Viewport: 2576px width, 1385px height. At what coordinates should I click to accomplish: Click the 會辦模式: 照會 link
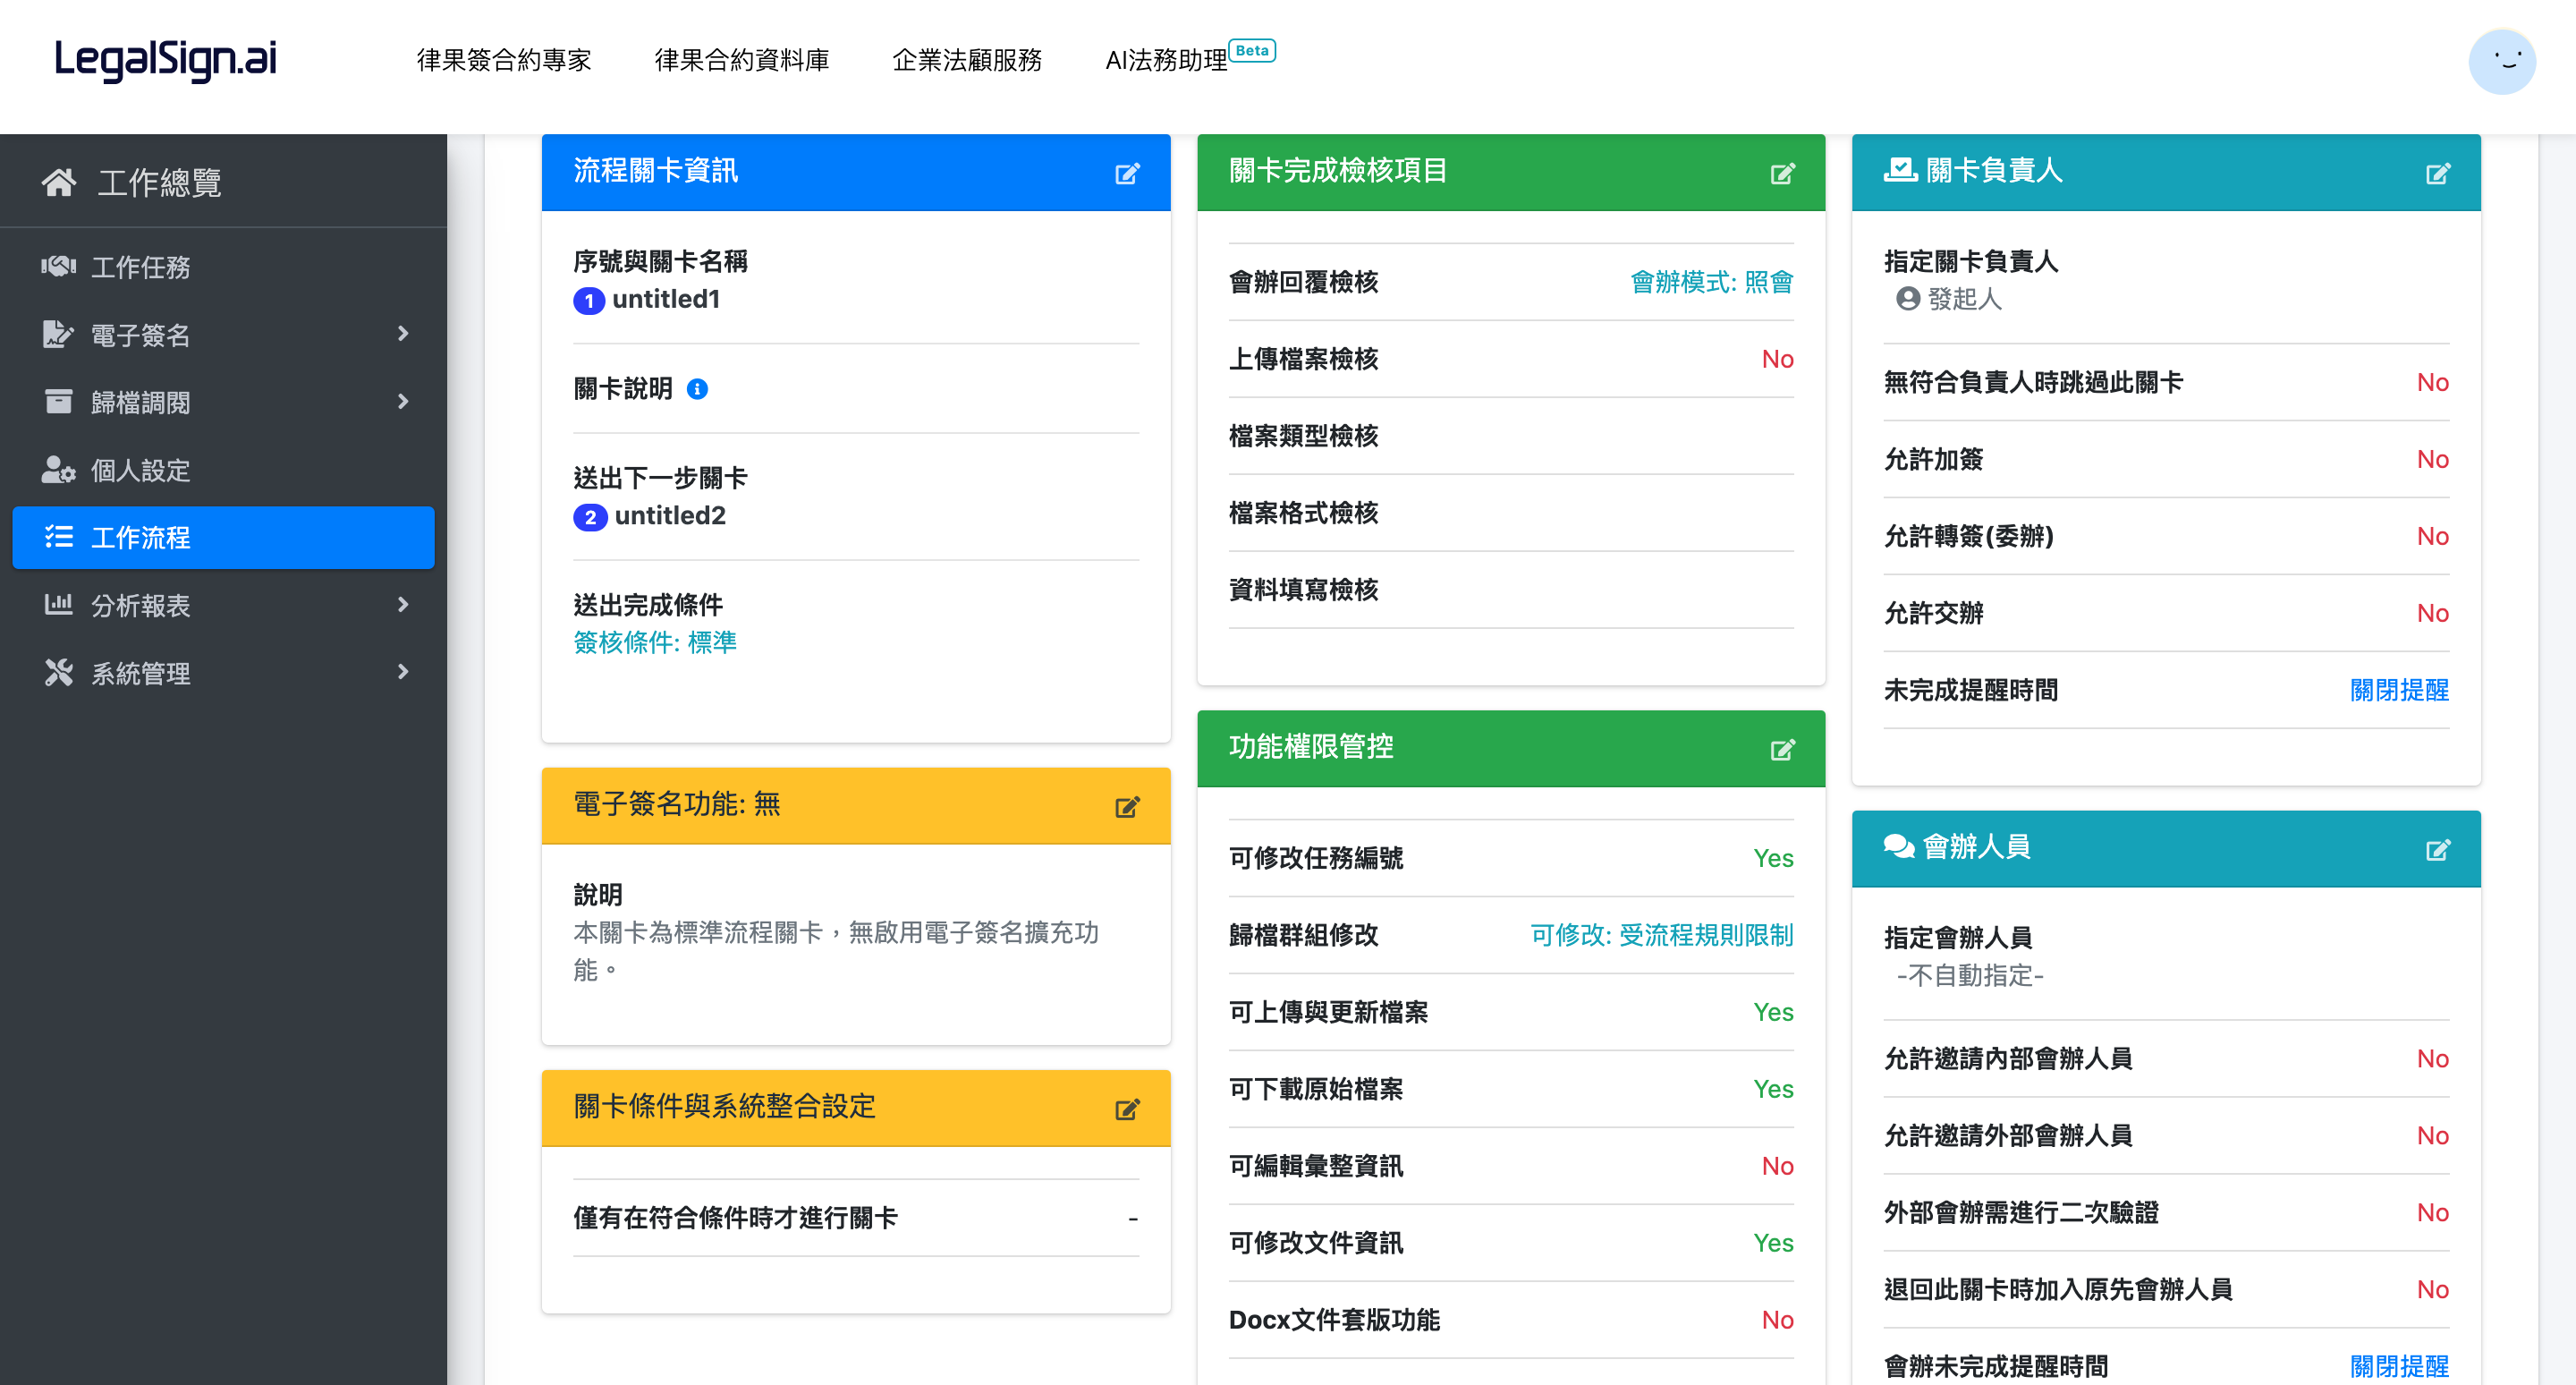coord(1712,282)
